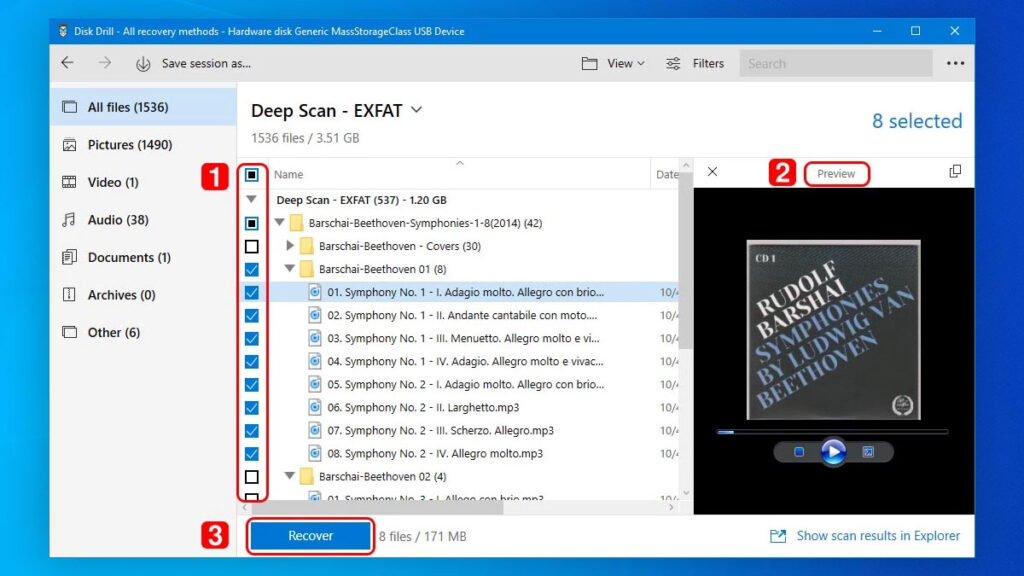Check the Barschai-Beethoven - Covers checkbox
Image resolution: width=1024 pixels, height=576 pixels.
click(251, 246)
